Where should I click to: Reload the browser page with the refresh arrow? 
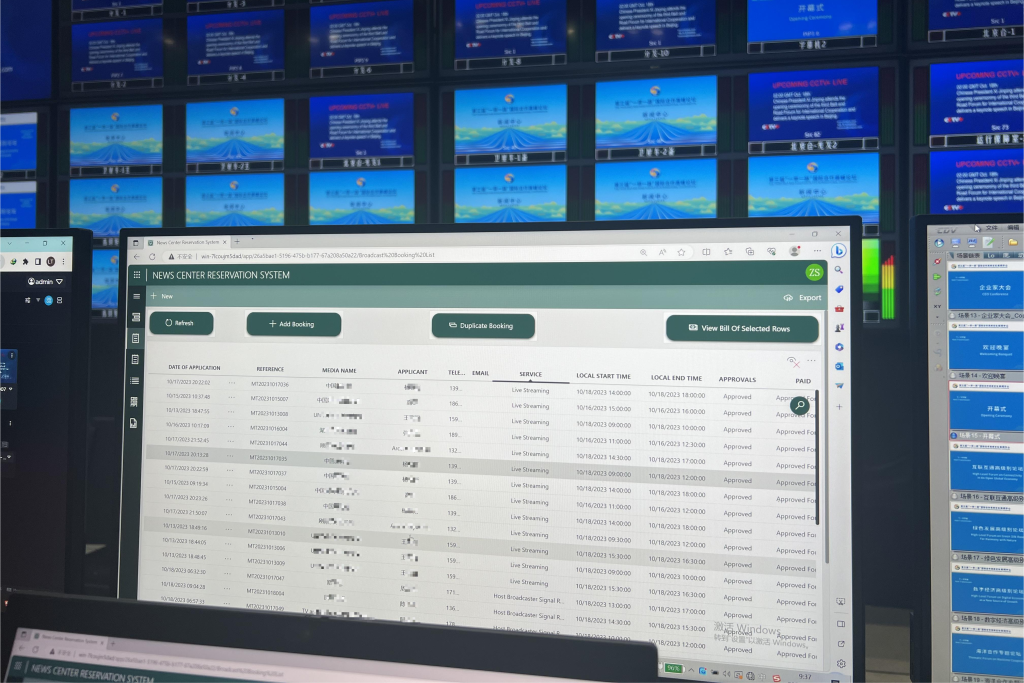point(152,257)
